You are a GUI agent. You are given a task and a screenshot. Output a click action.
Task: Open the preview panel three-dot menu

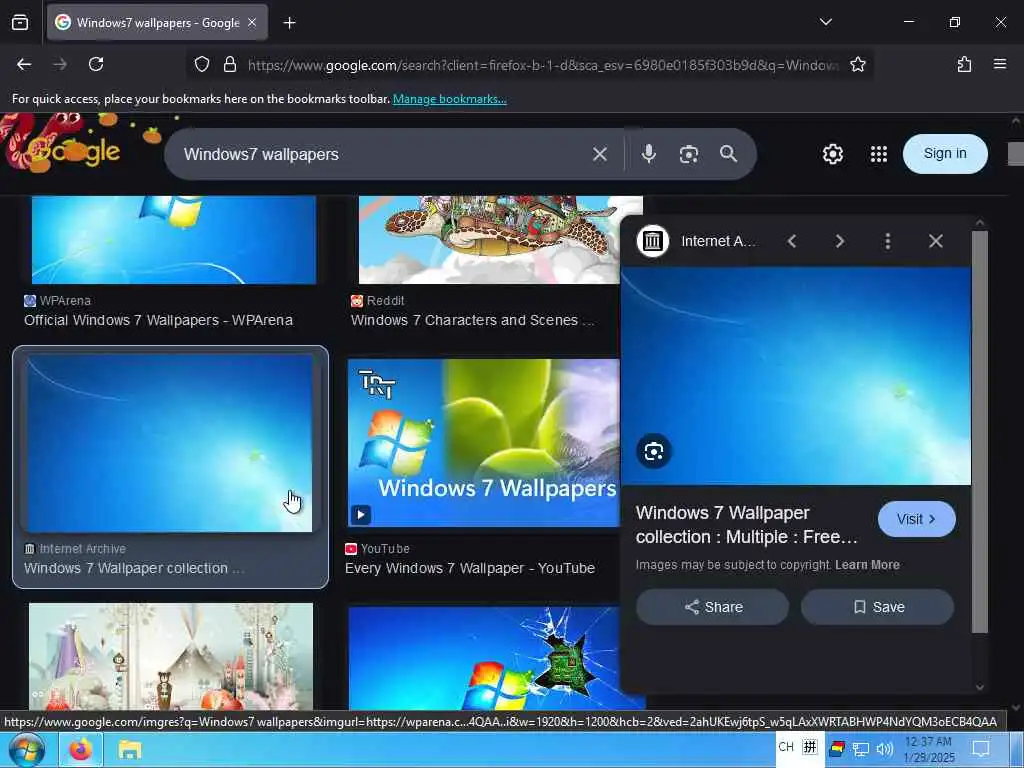(x=888, y=241)
